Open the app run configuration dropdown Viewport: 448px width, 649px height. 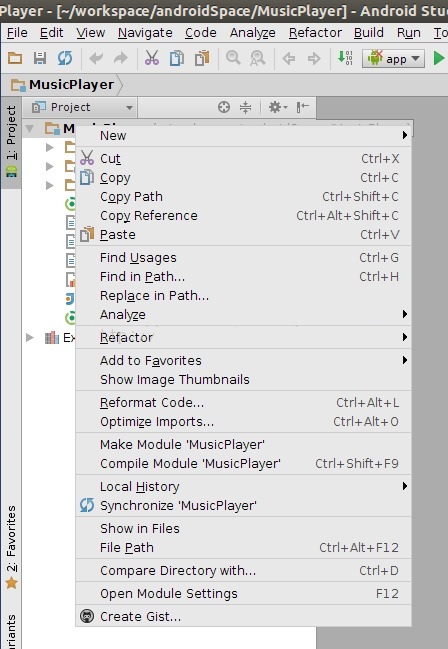(393, 58)
